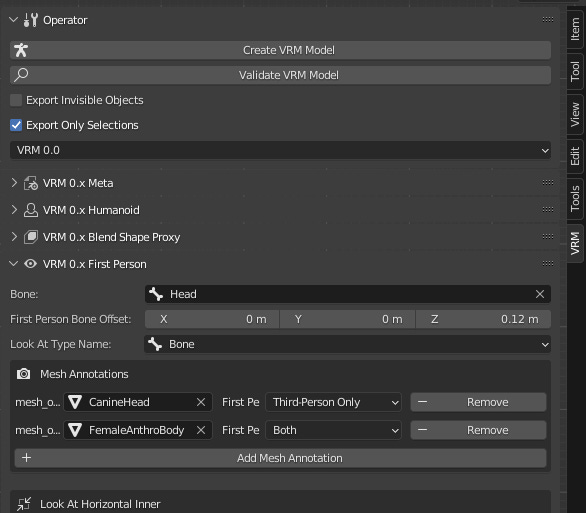Switch to the View sidebar tab
The height and width of the screenshot is (513, 586).
pyautogui.click(x=575, y=114)
